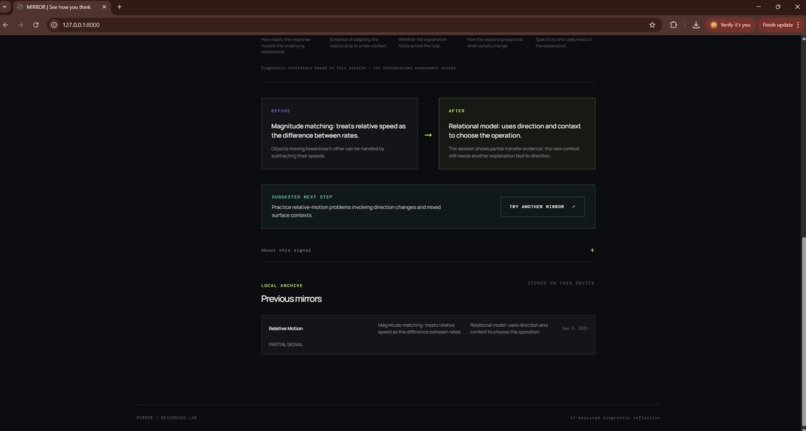The image size is (806, 431).
Task: Expand the About this signal section
Action: click(428, 250)
